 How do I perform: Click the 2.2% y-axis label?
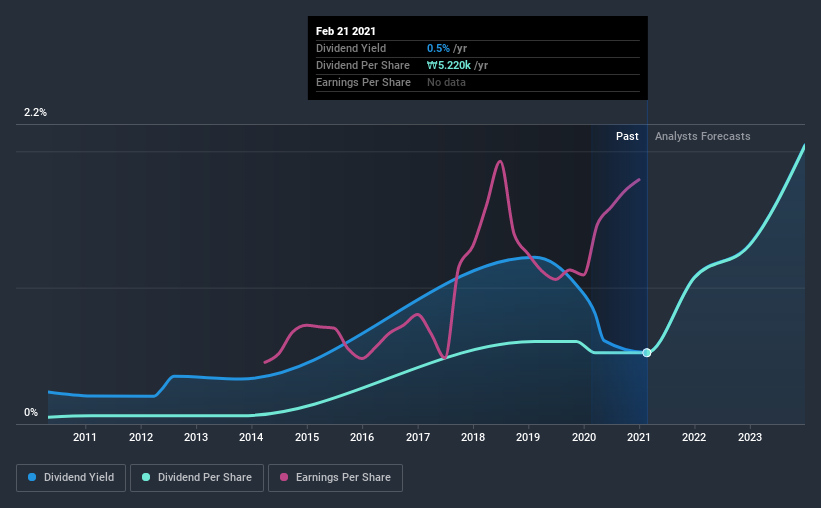coord(36,113)
